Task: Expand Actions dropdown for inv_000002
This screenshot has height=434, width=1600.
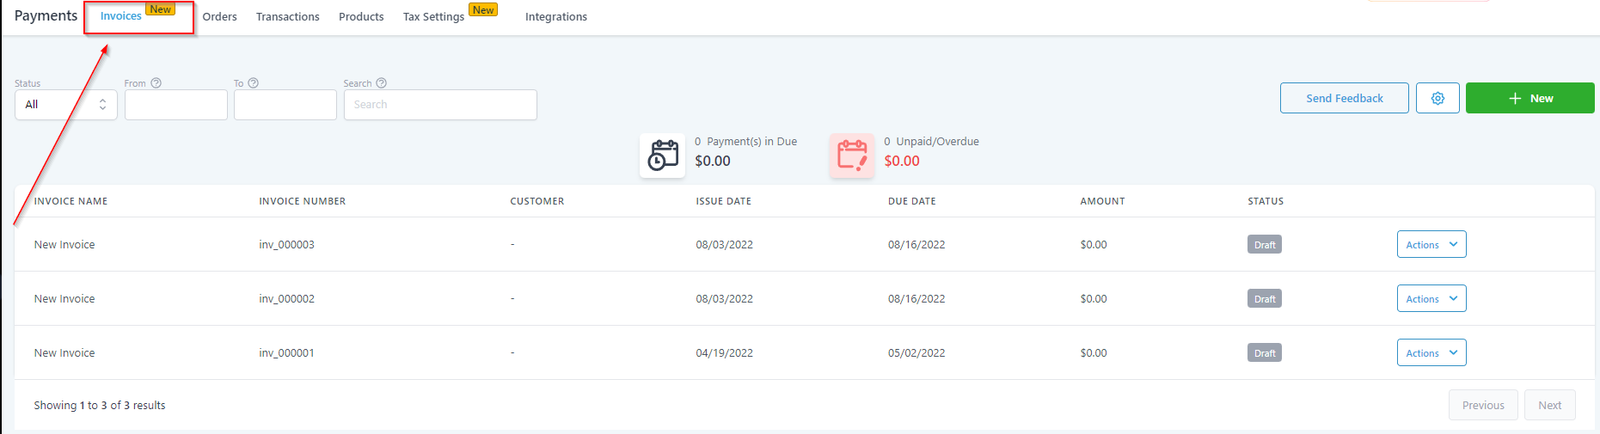Action: pos(1431,298)
